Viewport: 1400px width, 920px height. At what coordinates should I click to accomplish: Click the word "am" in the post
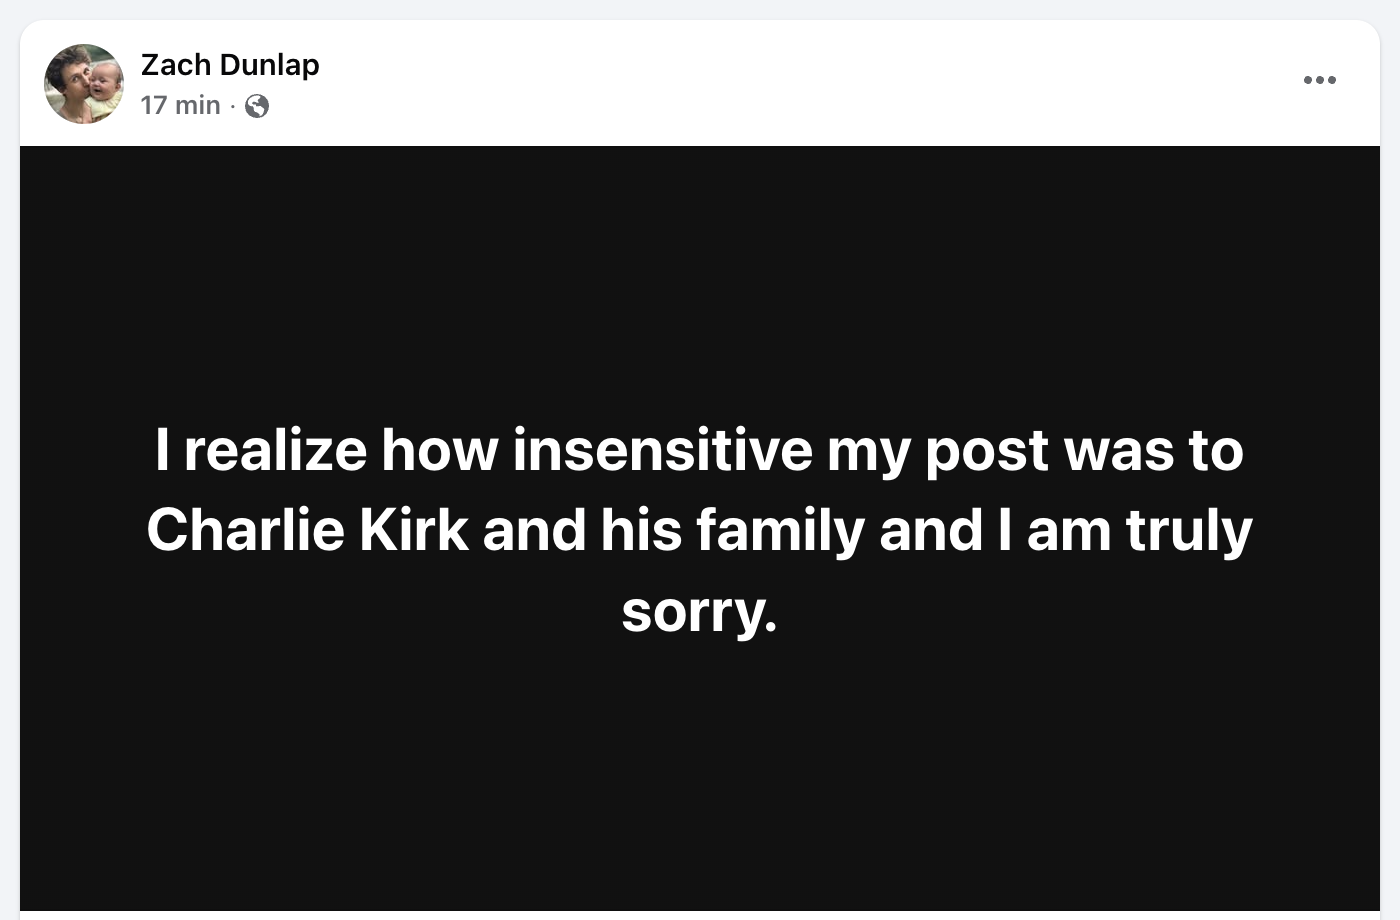point(1069,532)
